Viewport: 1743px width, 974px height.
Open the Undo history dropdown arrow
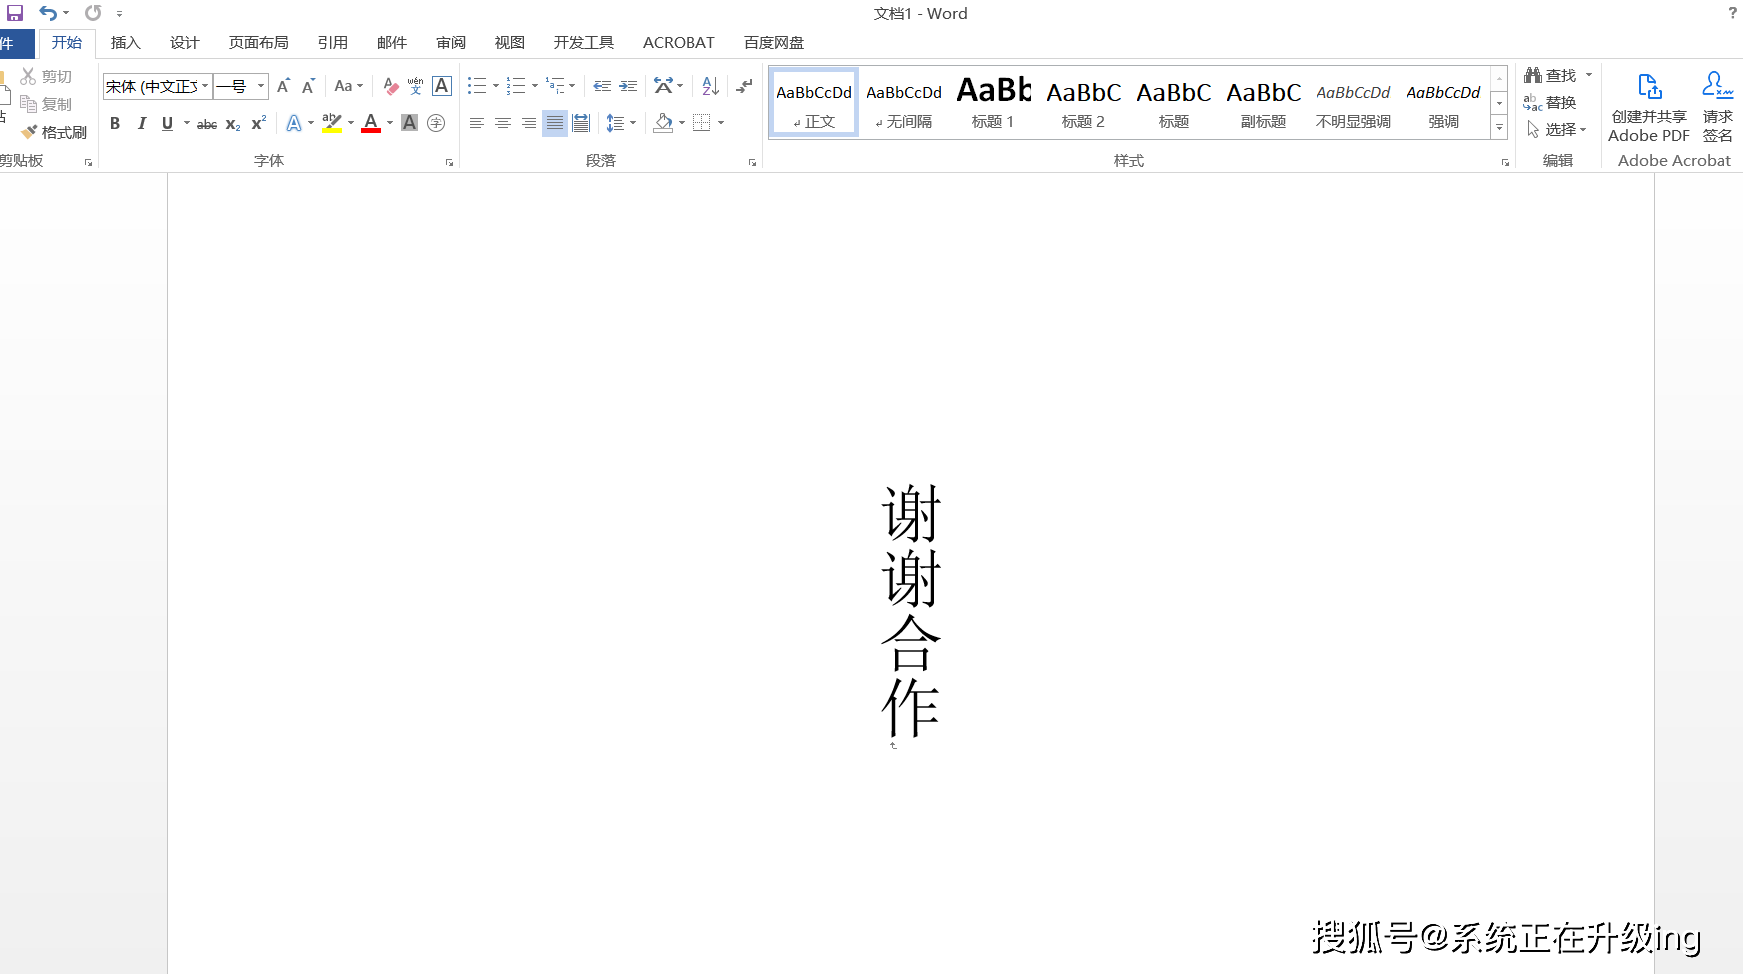click(x=66, y=13)
